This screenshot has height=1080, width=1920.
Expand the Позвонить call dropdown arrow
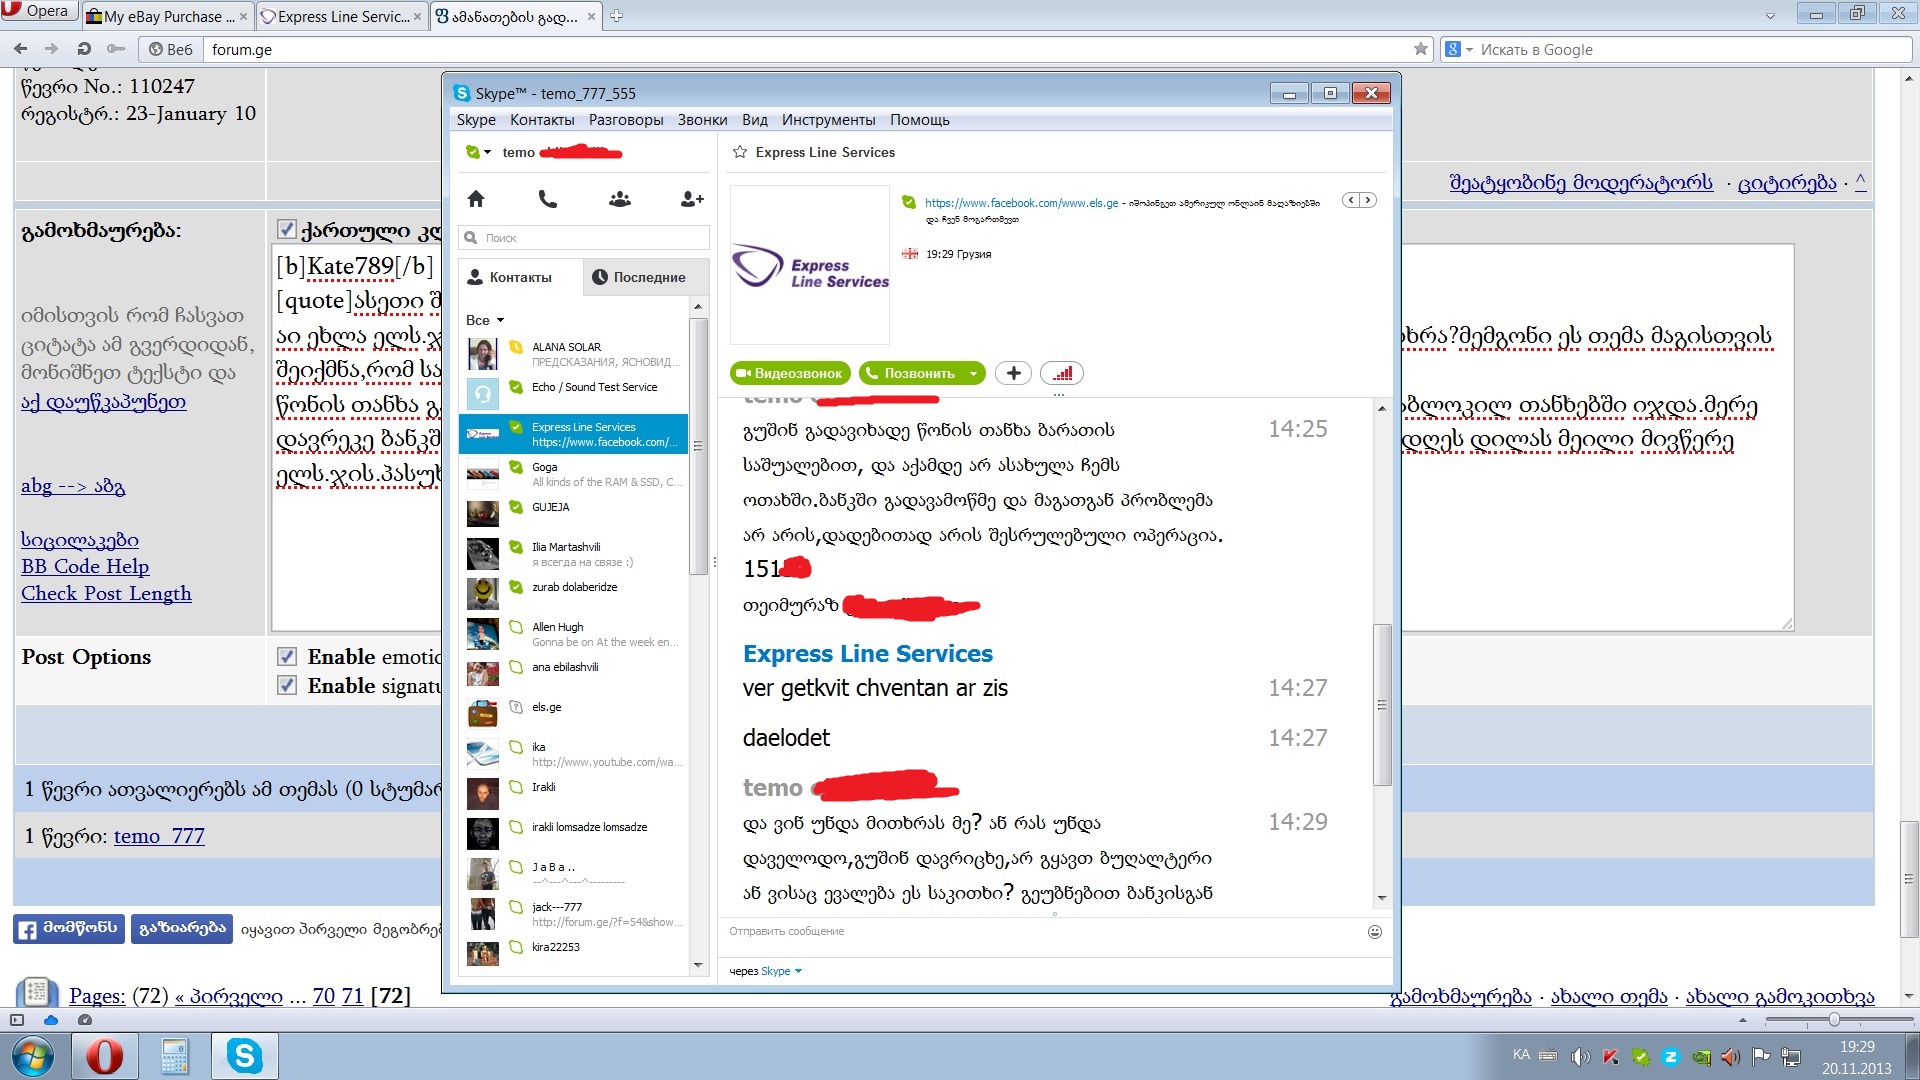(x=973, y=373)
